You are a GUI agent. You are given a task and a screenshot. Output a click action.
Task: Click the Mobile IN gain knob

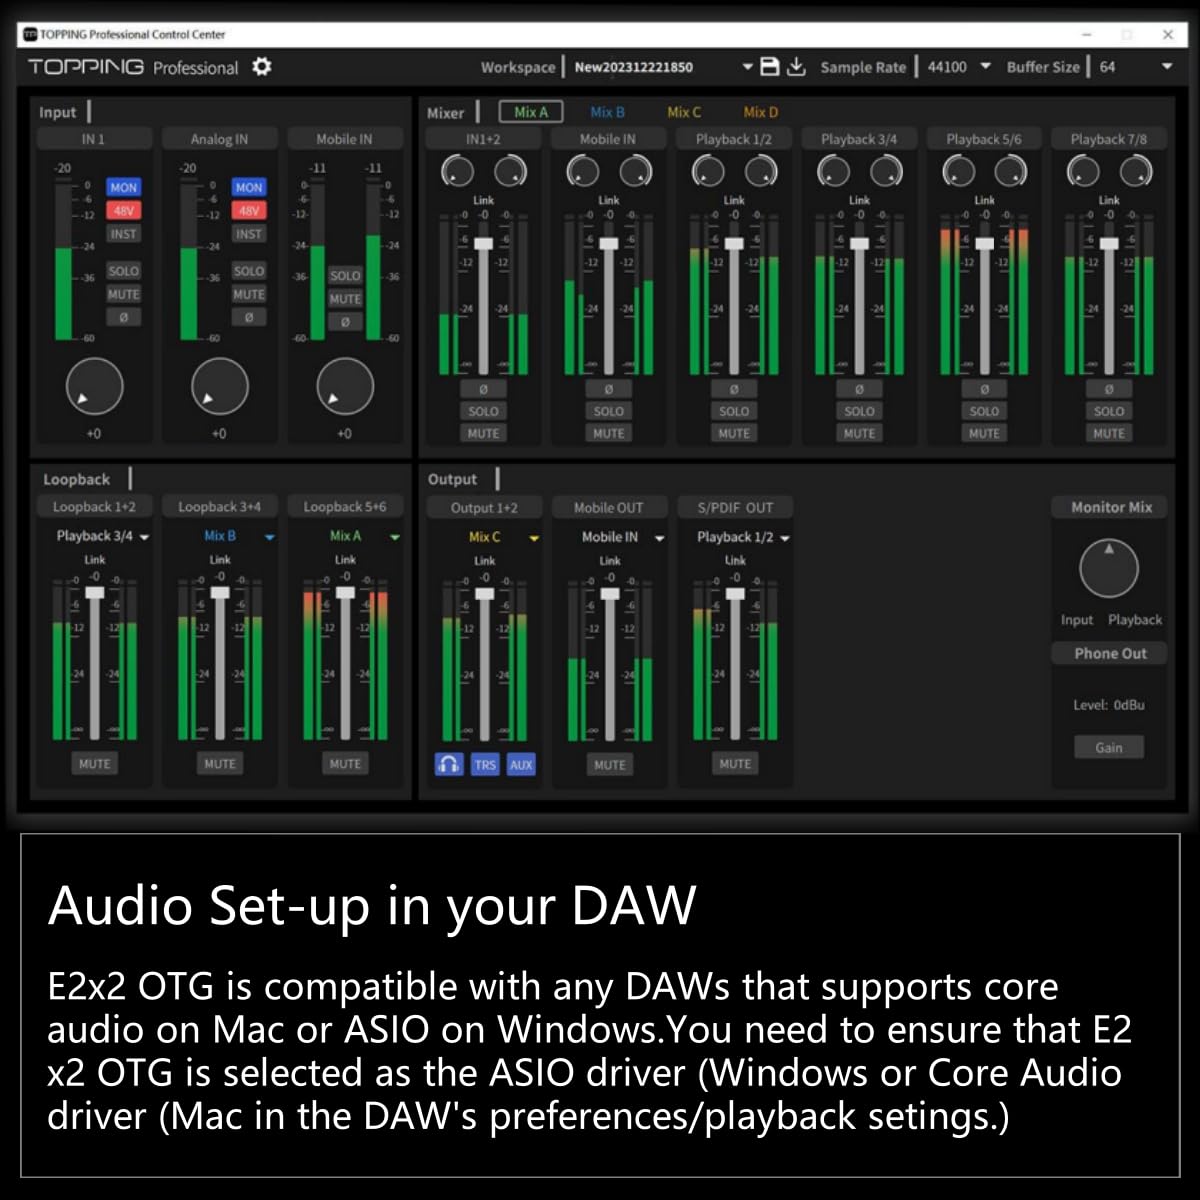(x=345, y=387)
